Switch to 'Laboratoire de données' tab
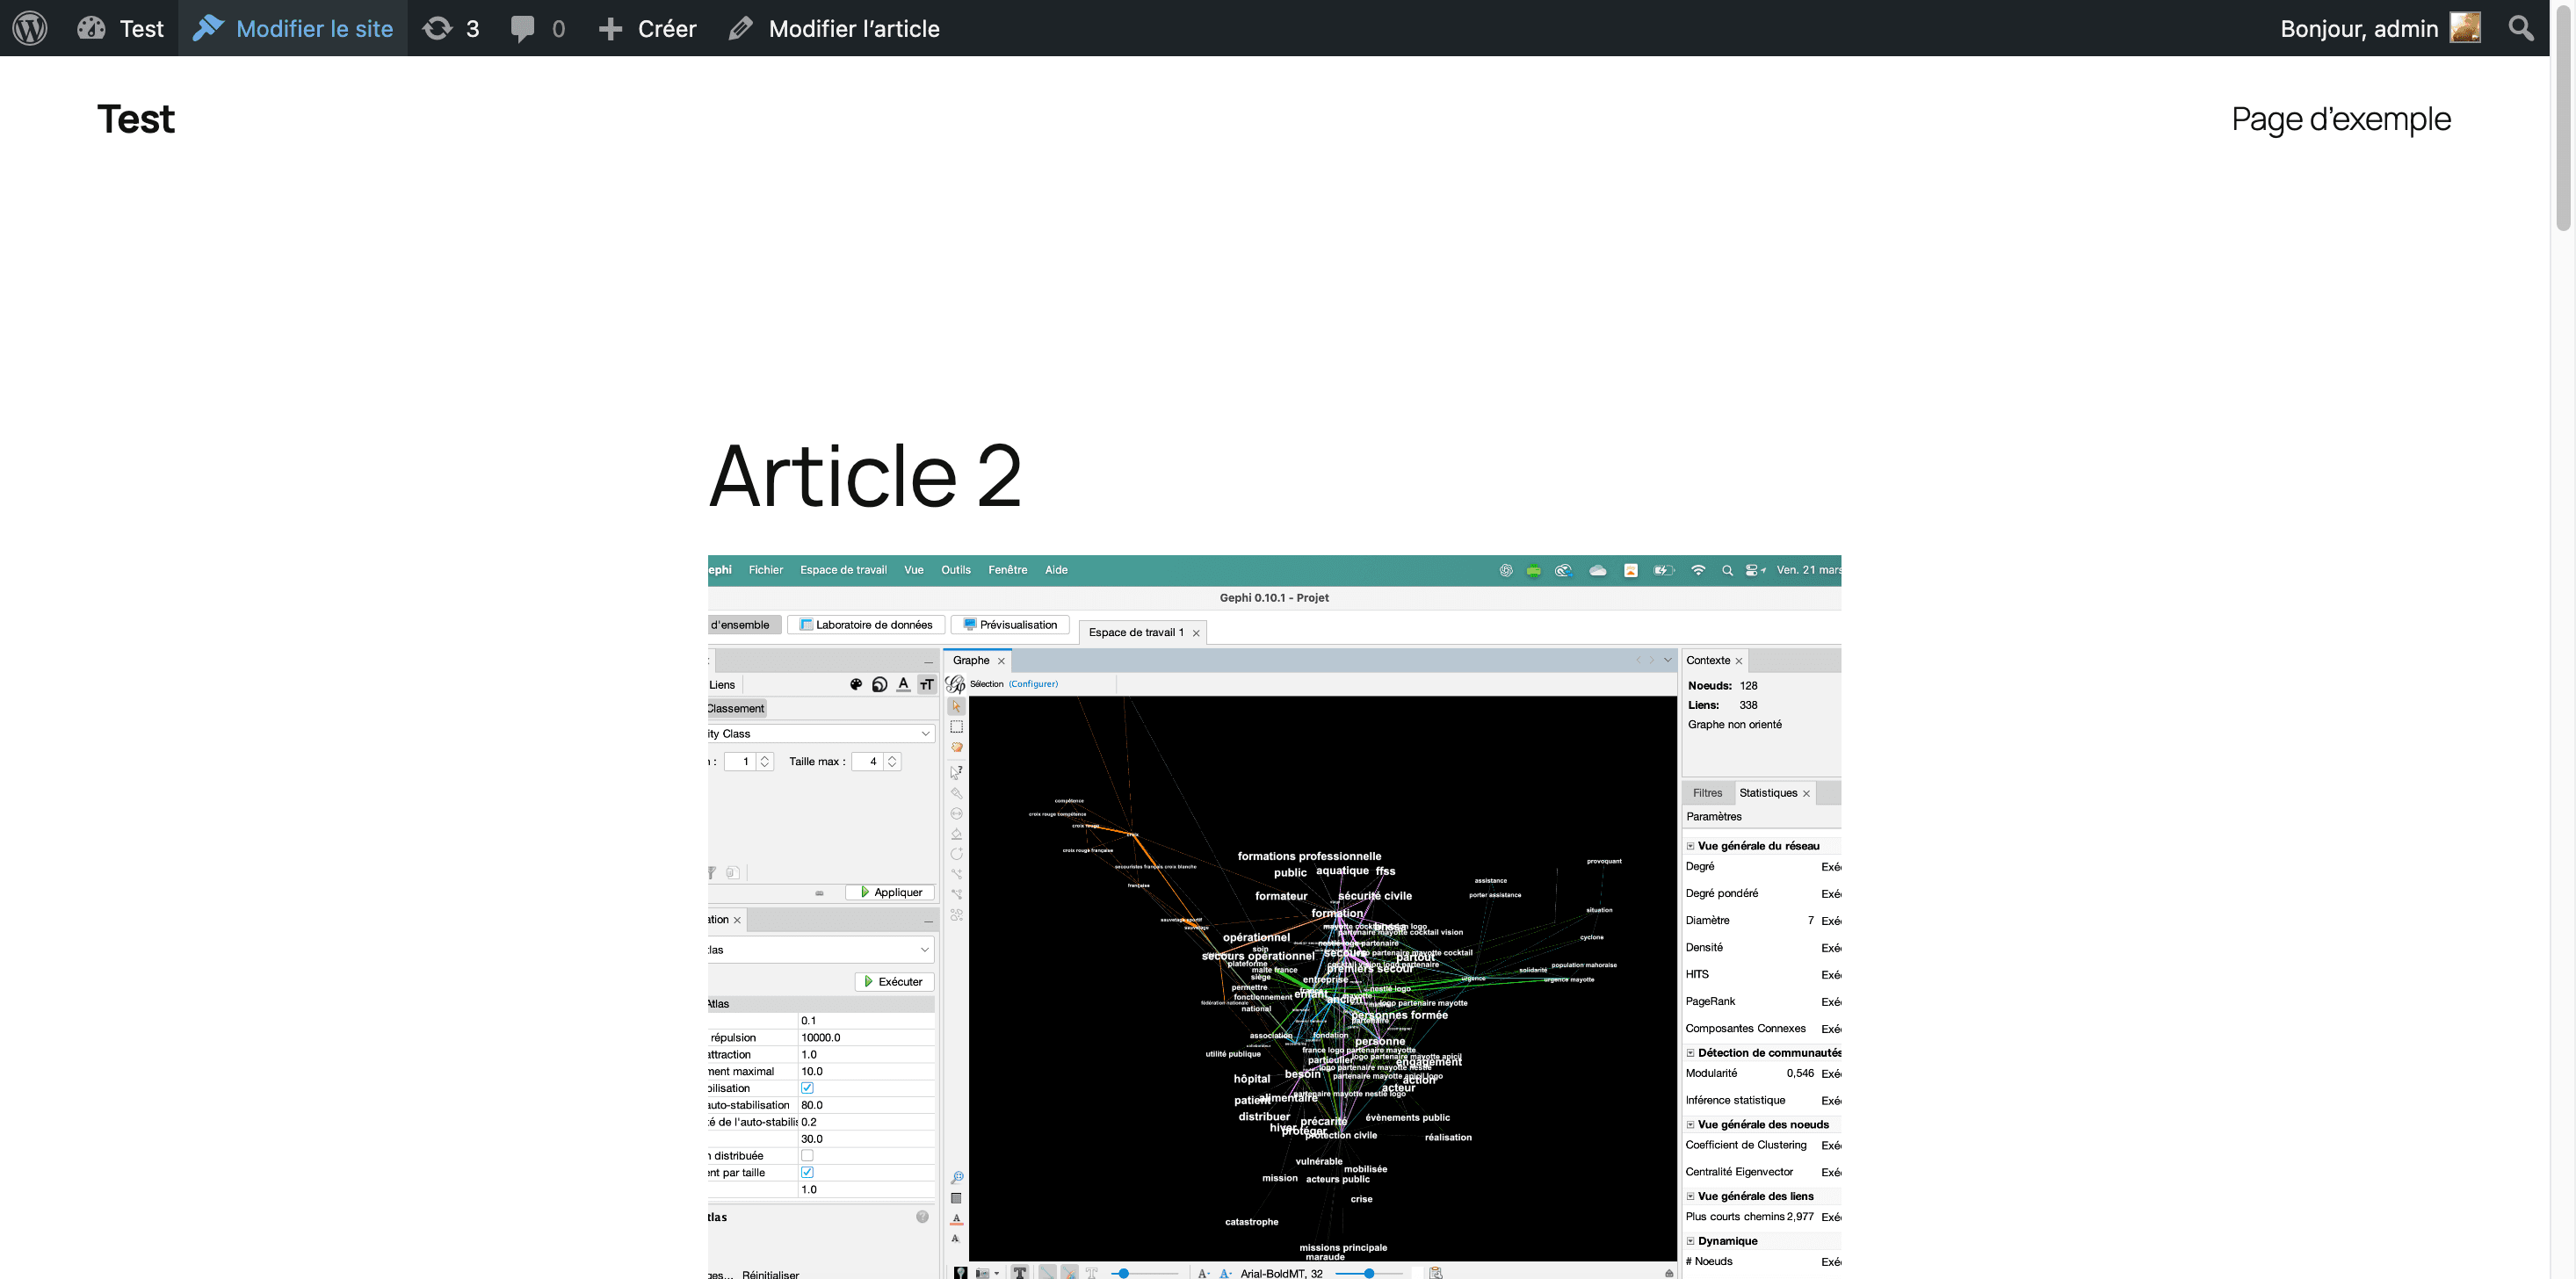This screenshot has width=2576, height=1279. click(866, 625)
